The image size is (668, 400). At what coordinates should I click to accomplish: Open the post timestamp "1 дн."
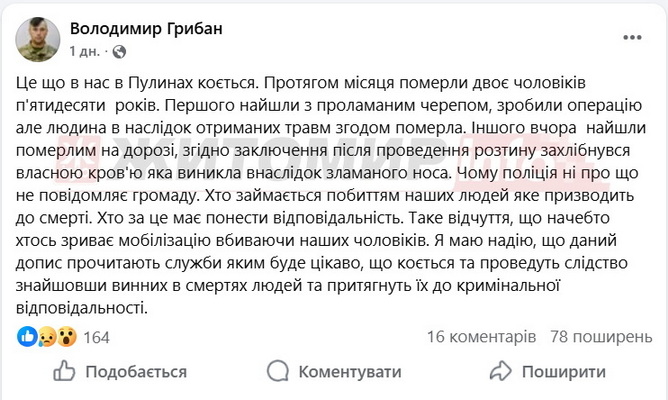86,50
